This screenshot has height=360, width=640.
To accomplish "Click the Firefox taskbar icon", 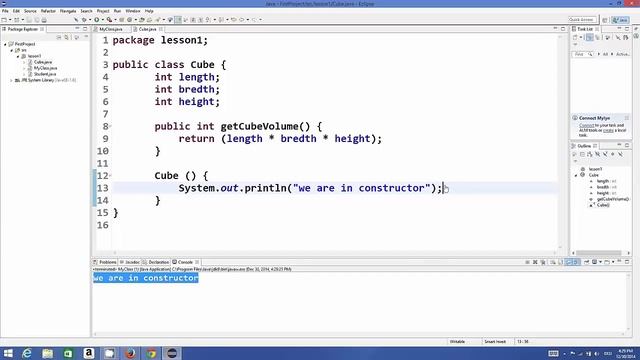I will pos(130,353).
